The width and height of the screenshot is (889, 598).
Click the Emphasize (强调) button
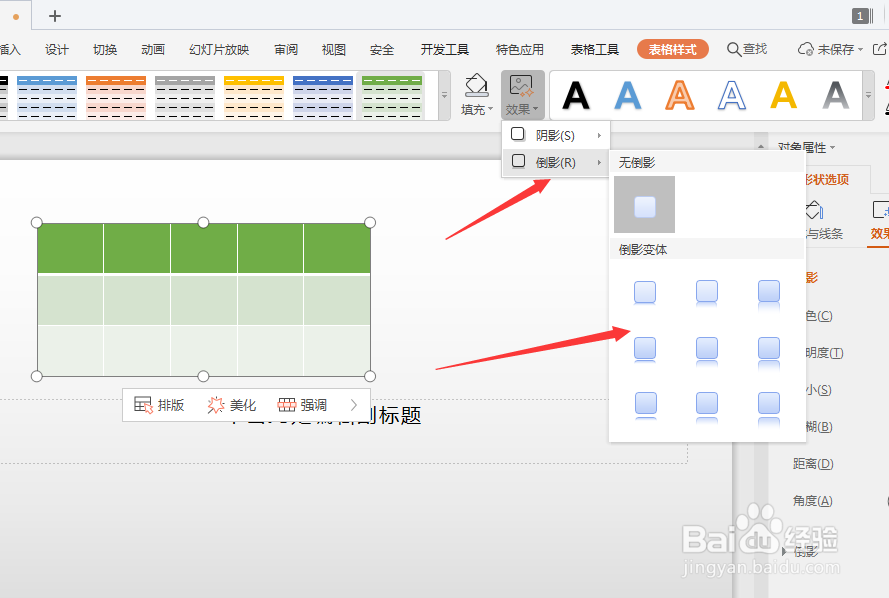pos(302,405)
